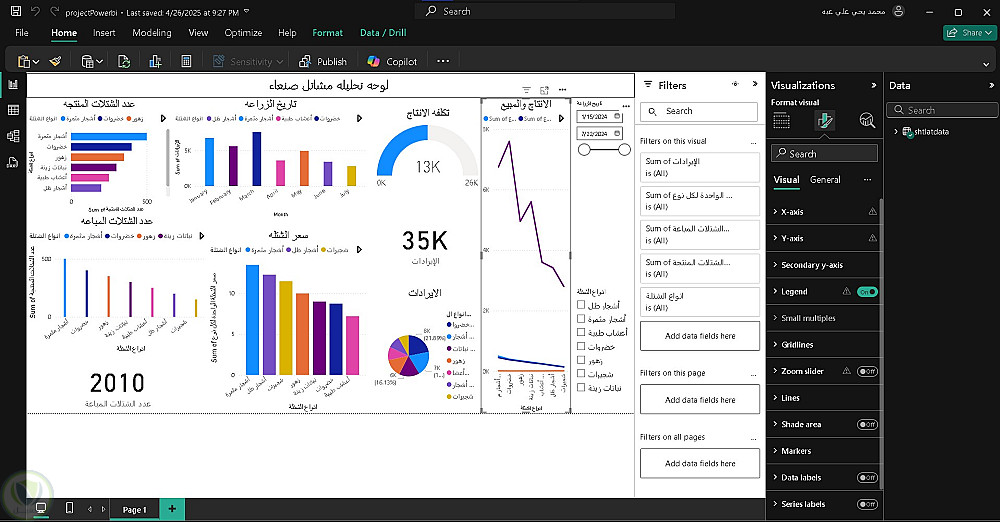Screen dimensions: 1000x522
Task: Open the file title dropdown arrow
Action: pos(247,12)
